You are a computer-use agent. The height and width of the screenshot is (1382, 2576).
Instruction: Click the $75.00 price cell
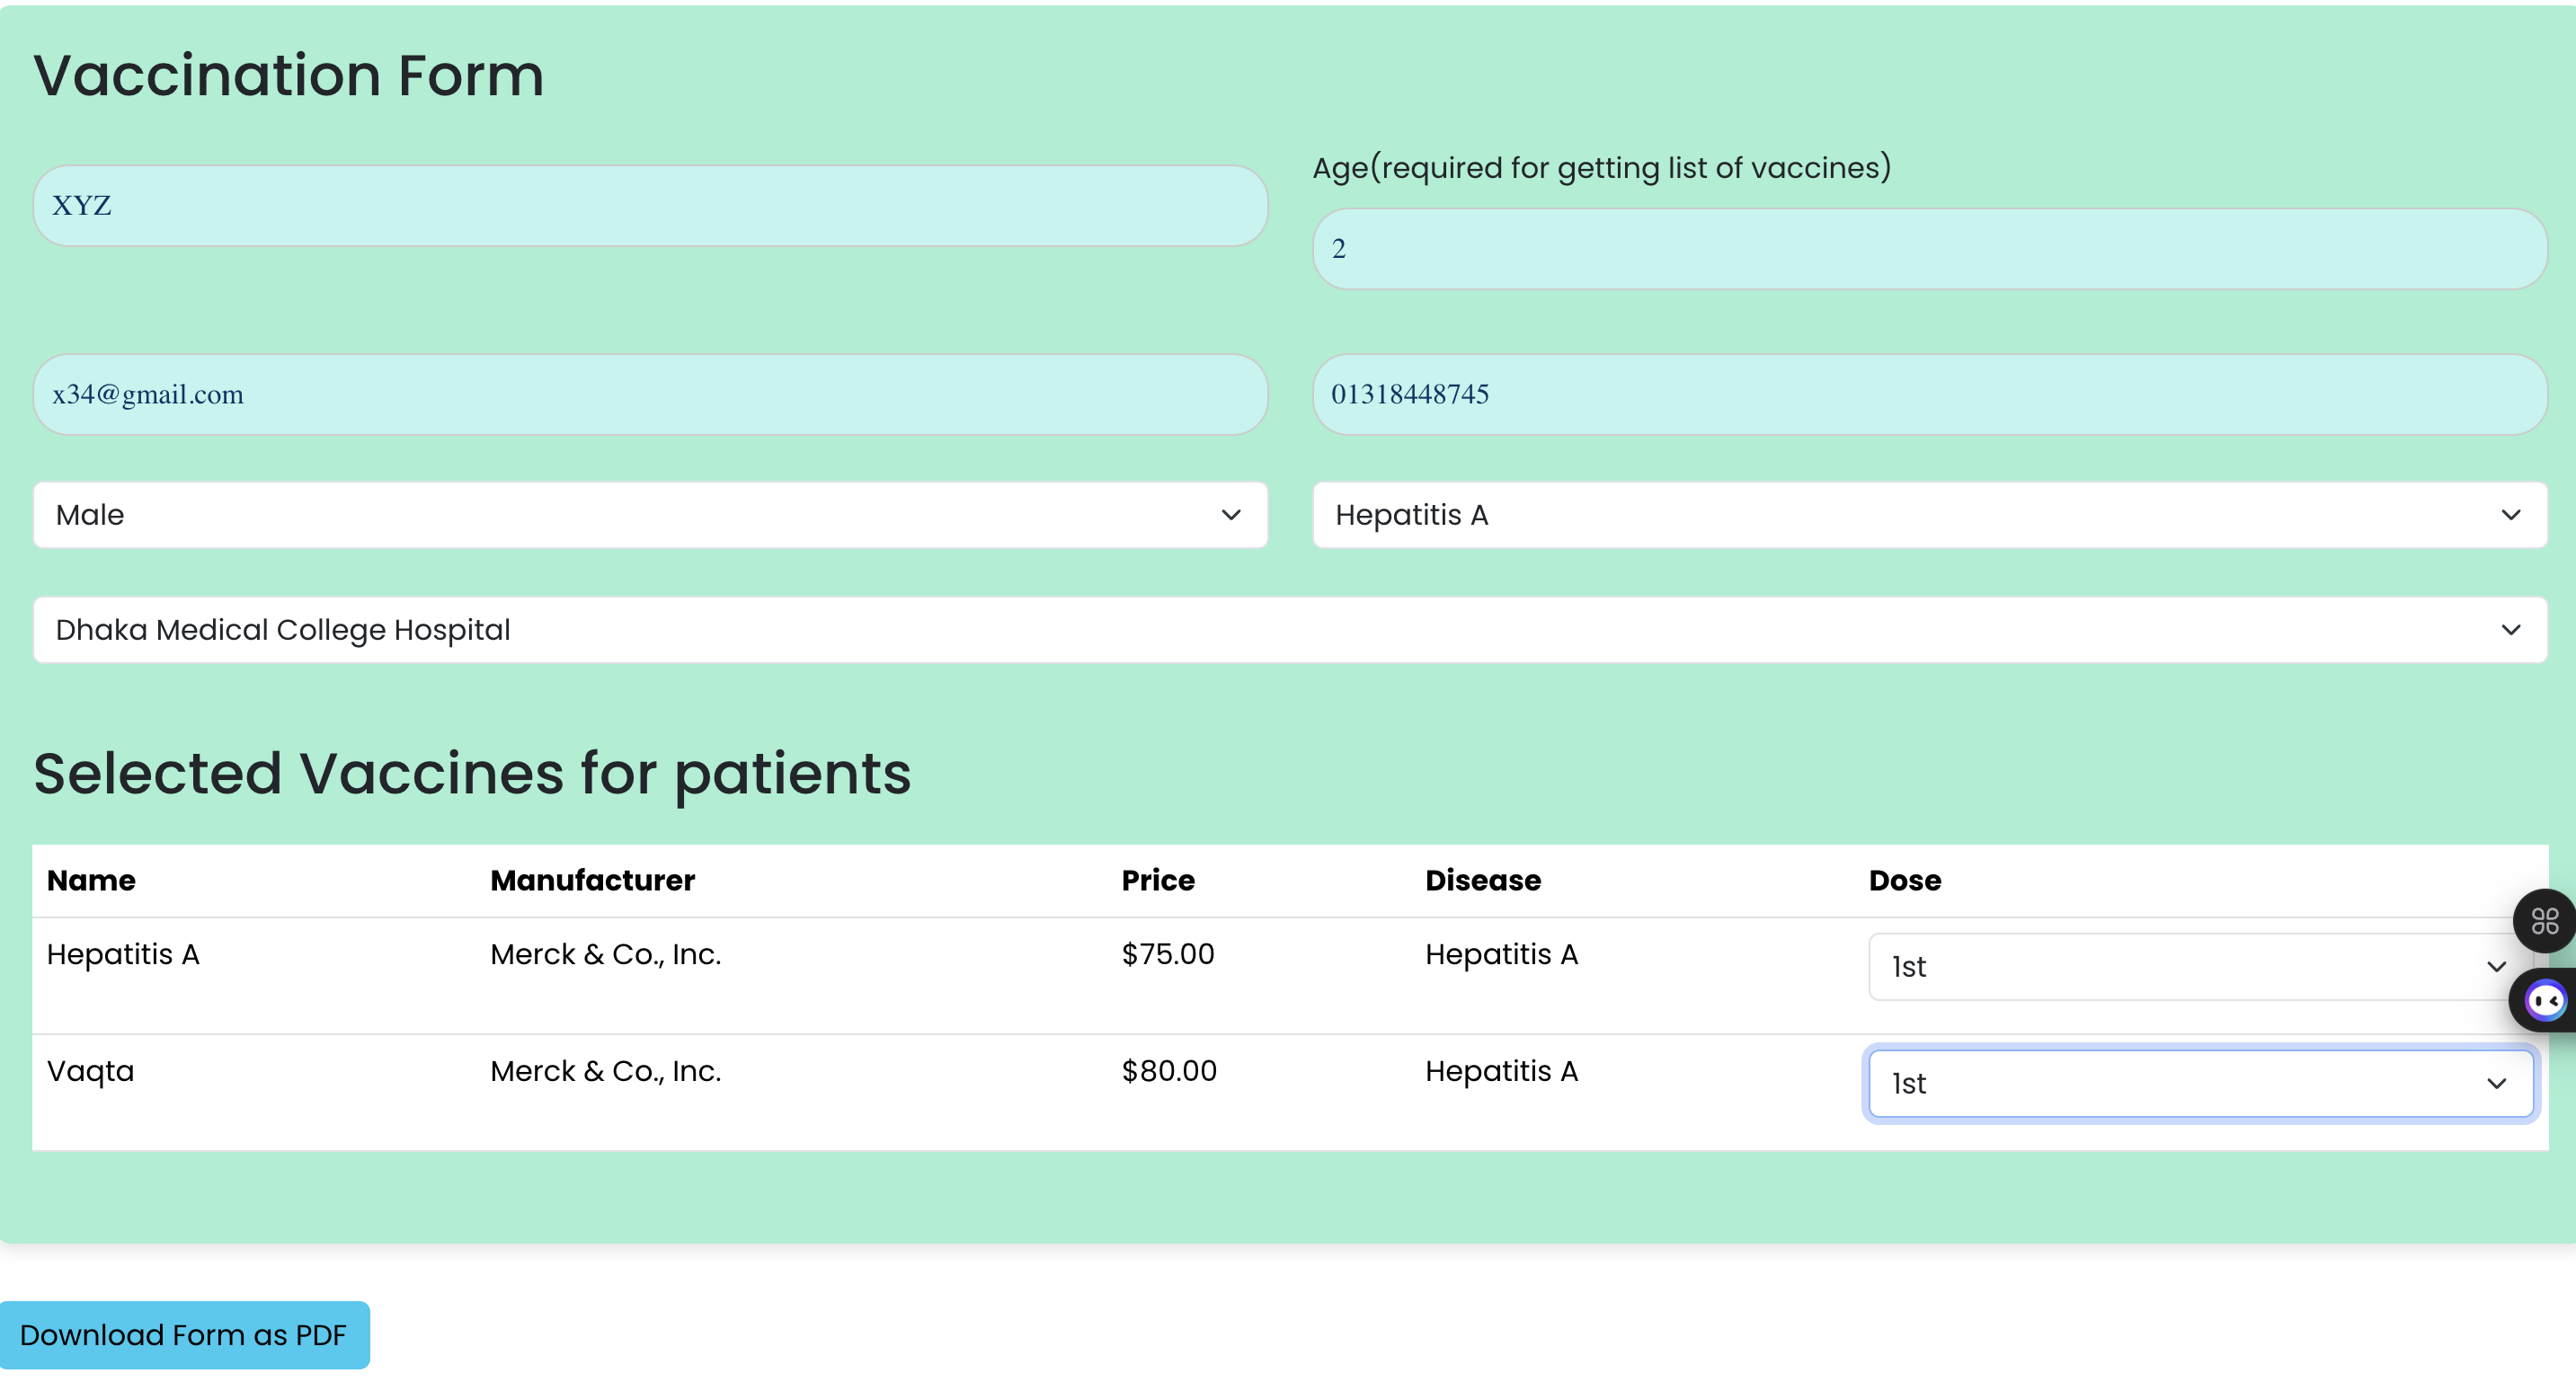(x=1168, y=954)
